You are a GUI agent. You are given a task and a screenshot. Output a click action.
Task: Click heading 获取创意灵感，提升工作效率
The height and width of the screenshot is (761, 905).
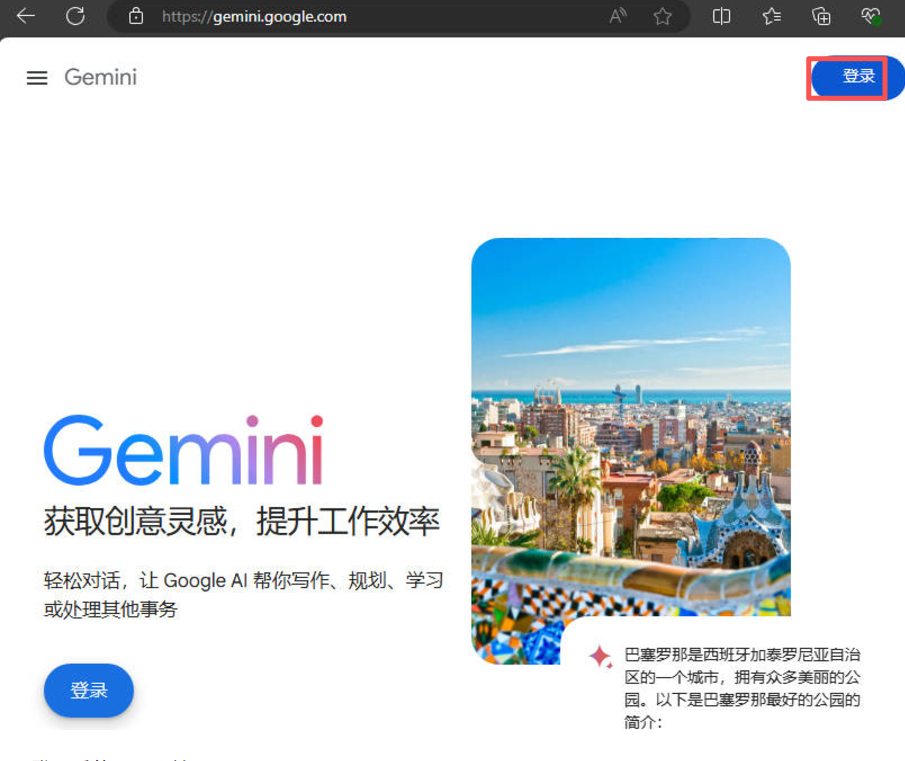tap(242, 522)
